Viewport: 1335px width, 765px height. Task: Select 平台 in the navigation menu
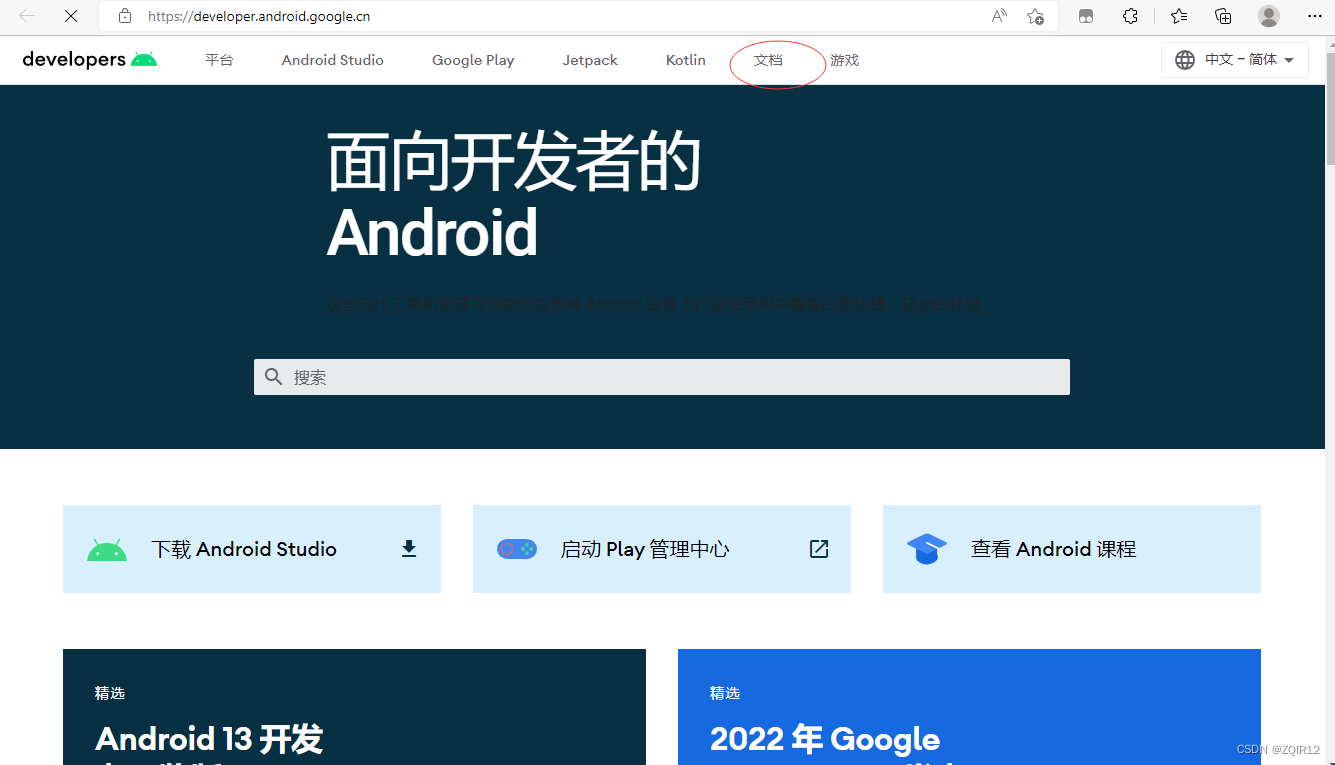click(220, 60)
